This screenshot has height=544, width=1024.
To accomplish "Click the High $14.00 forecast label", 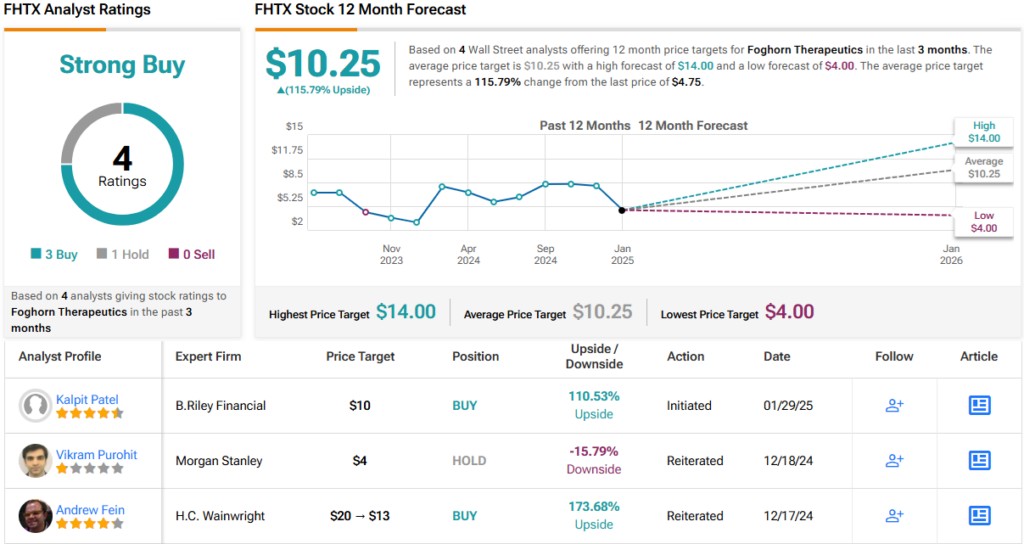I will pos(983,132).
